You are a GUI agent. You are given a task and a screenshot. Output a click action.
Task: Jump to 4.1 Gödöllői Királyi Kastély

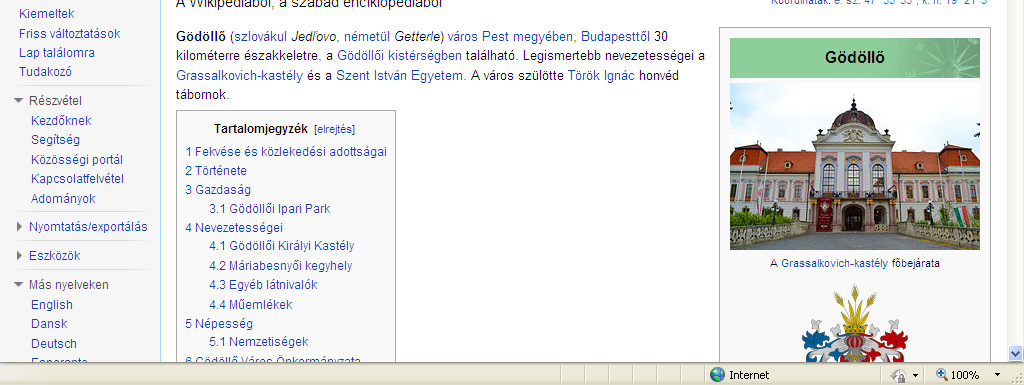pos(281,246)
